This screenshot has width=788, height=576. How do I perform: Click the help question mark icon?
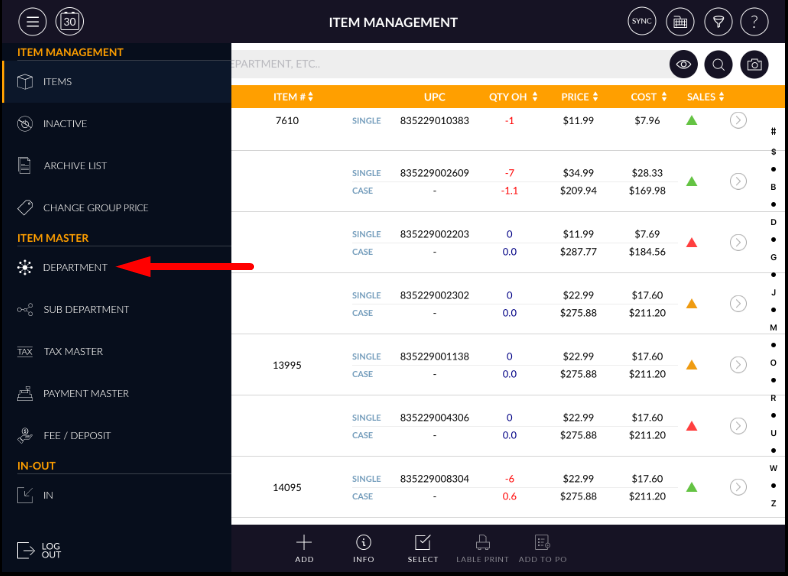coord(755,21)
